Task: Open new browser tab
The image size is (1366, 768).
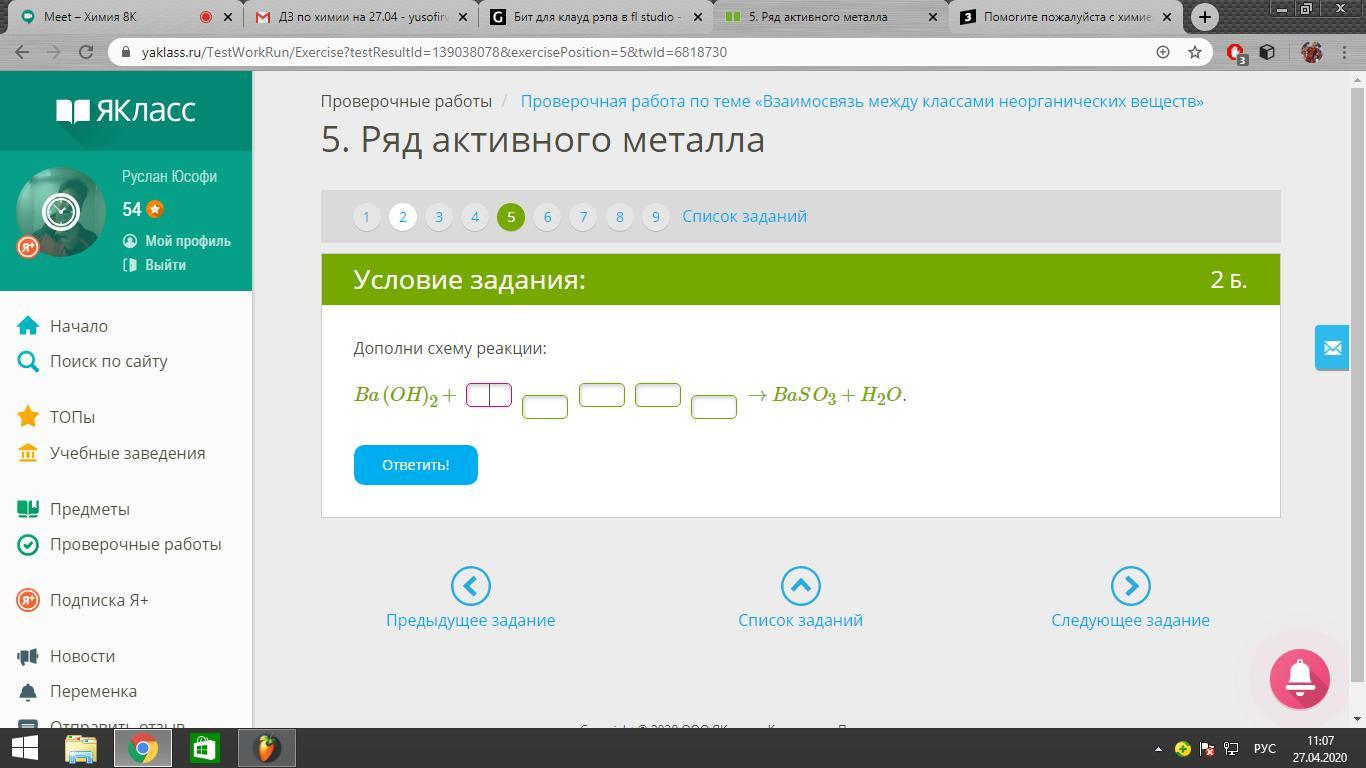Action: click(x=1205, y=17)
